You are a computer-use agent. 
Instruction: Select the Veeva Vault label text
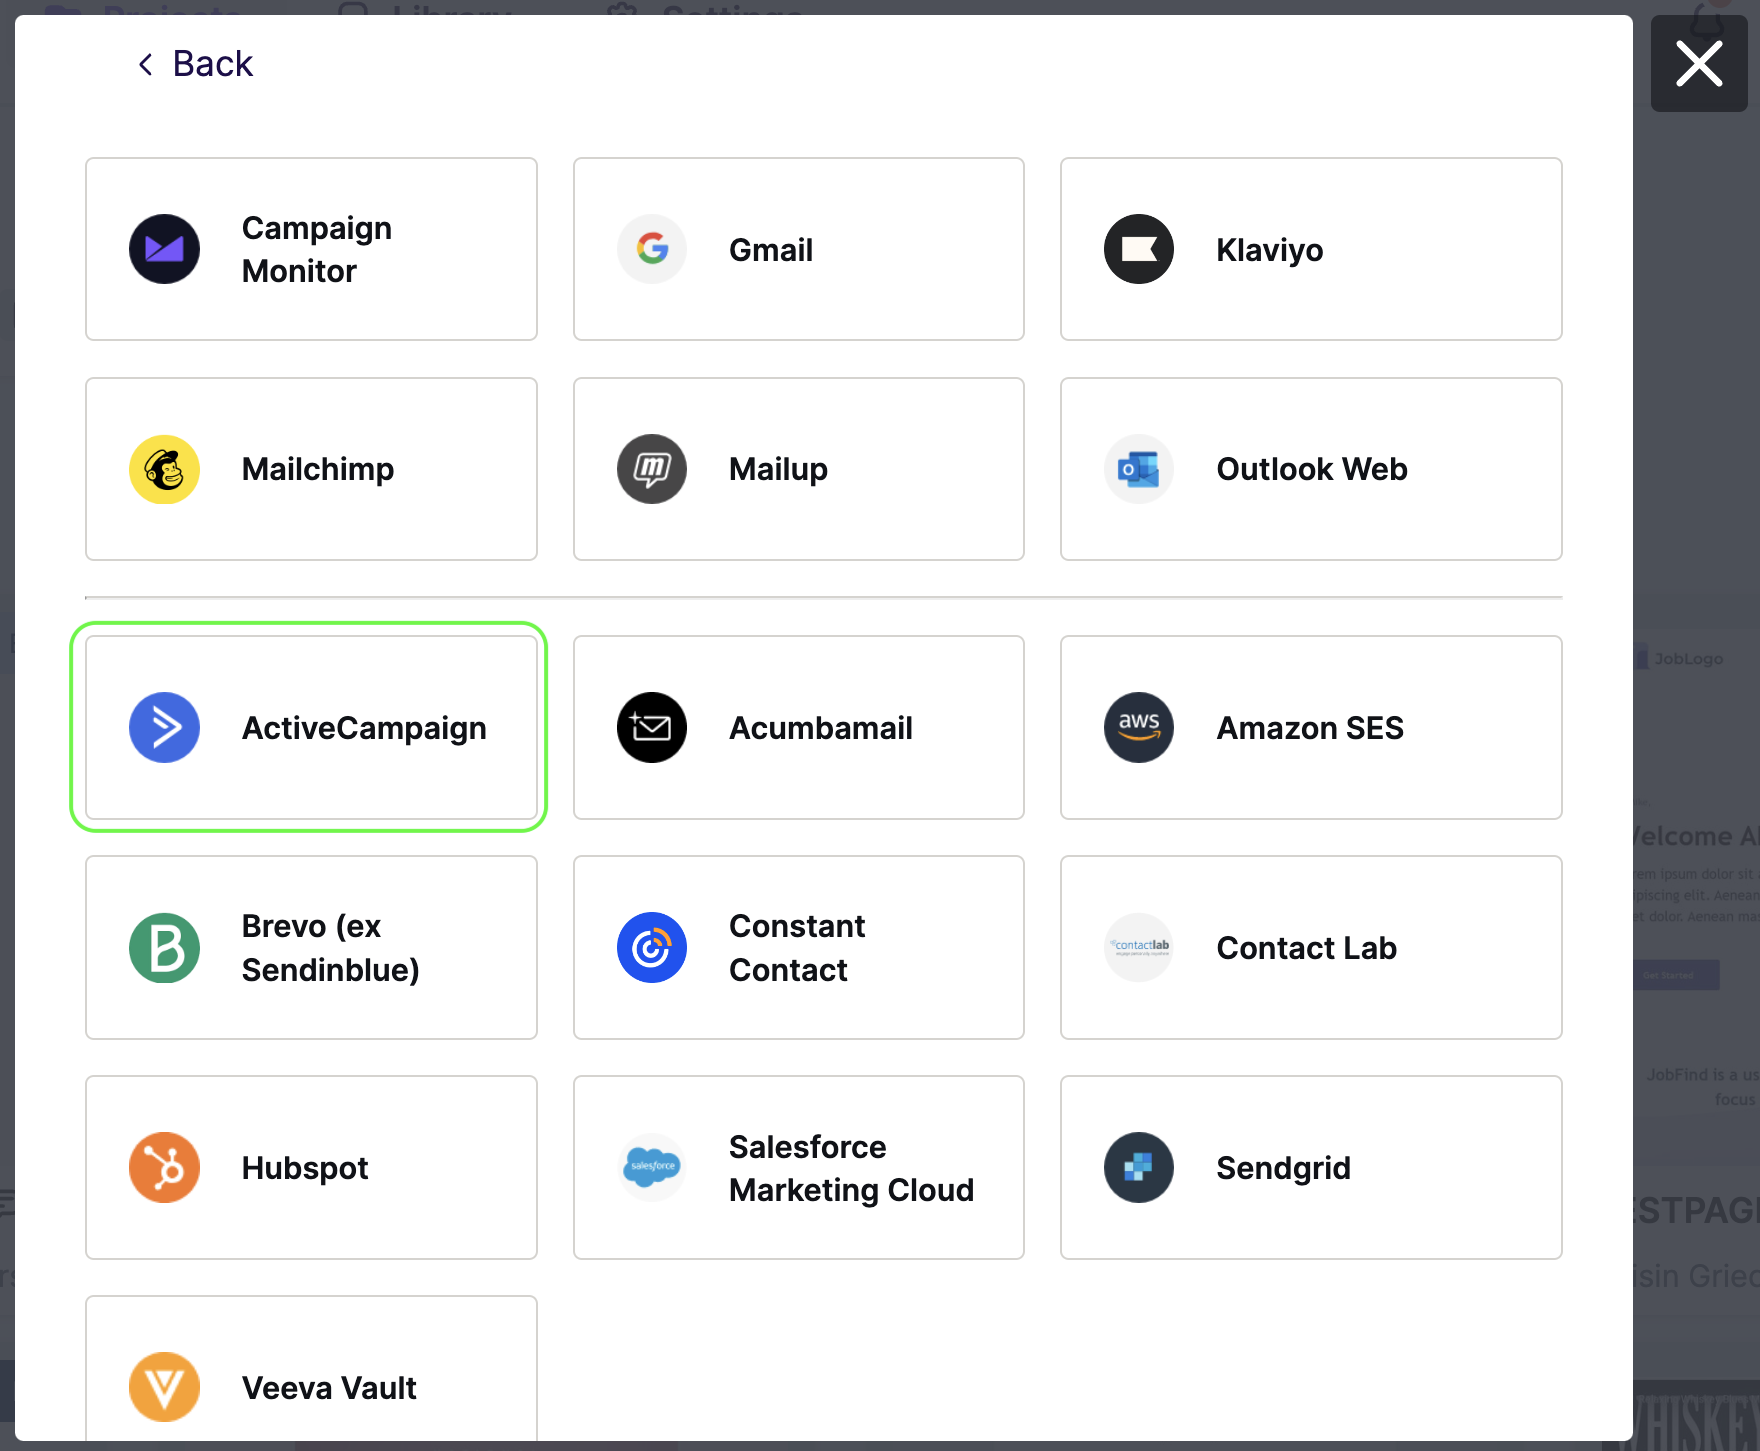coord(329,1388)
